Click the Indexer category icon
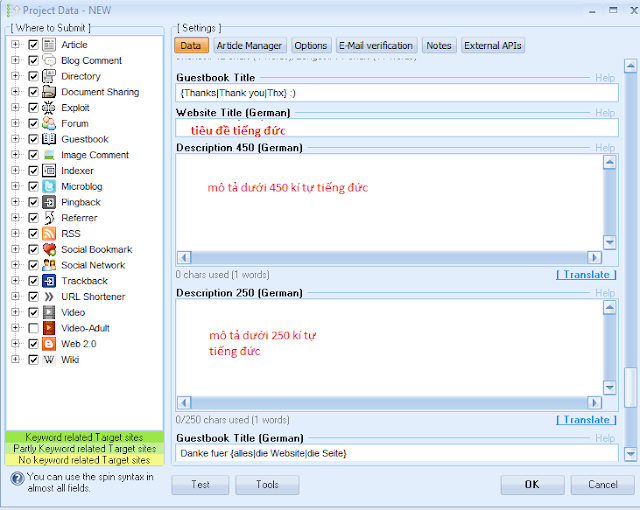 click(x=49, y=171)
